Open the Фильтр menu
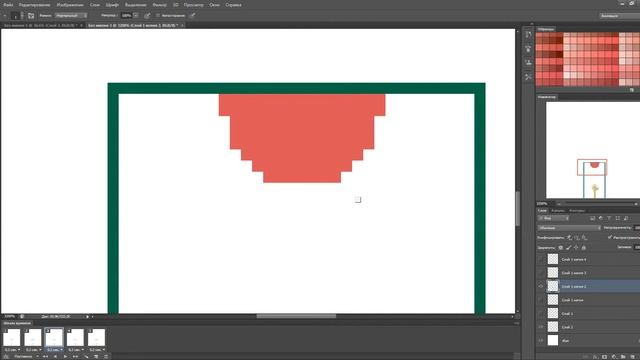This screenshot has height=360, width=640. (x=159, y=5)
